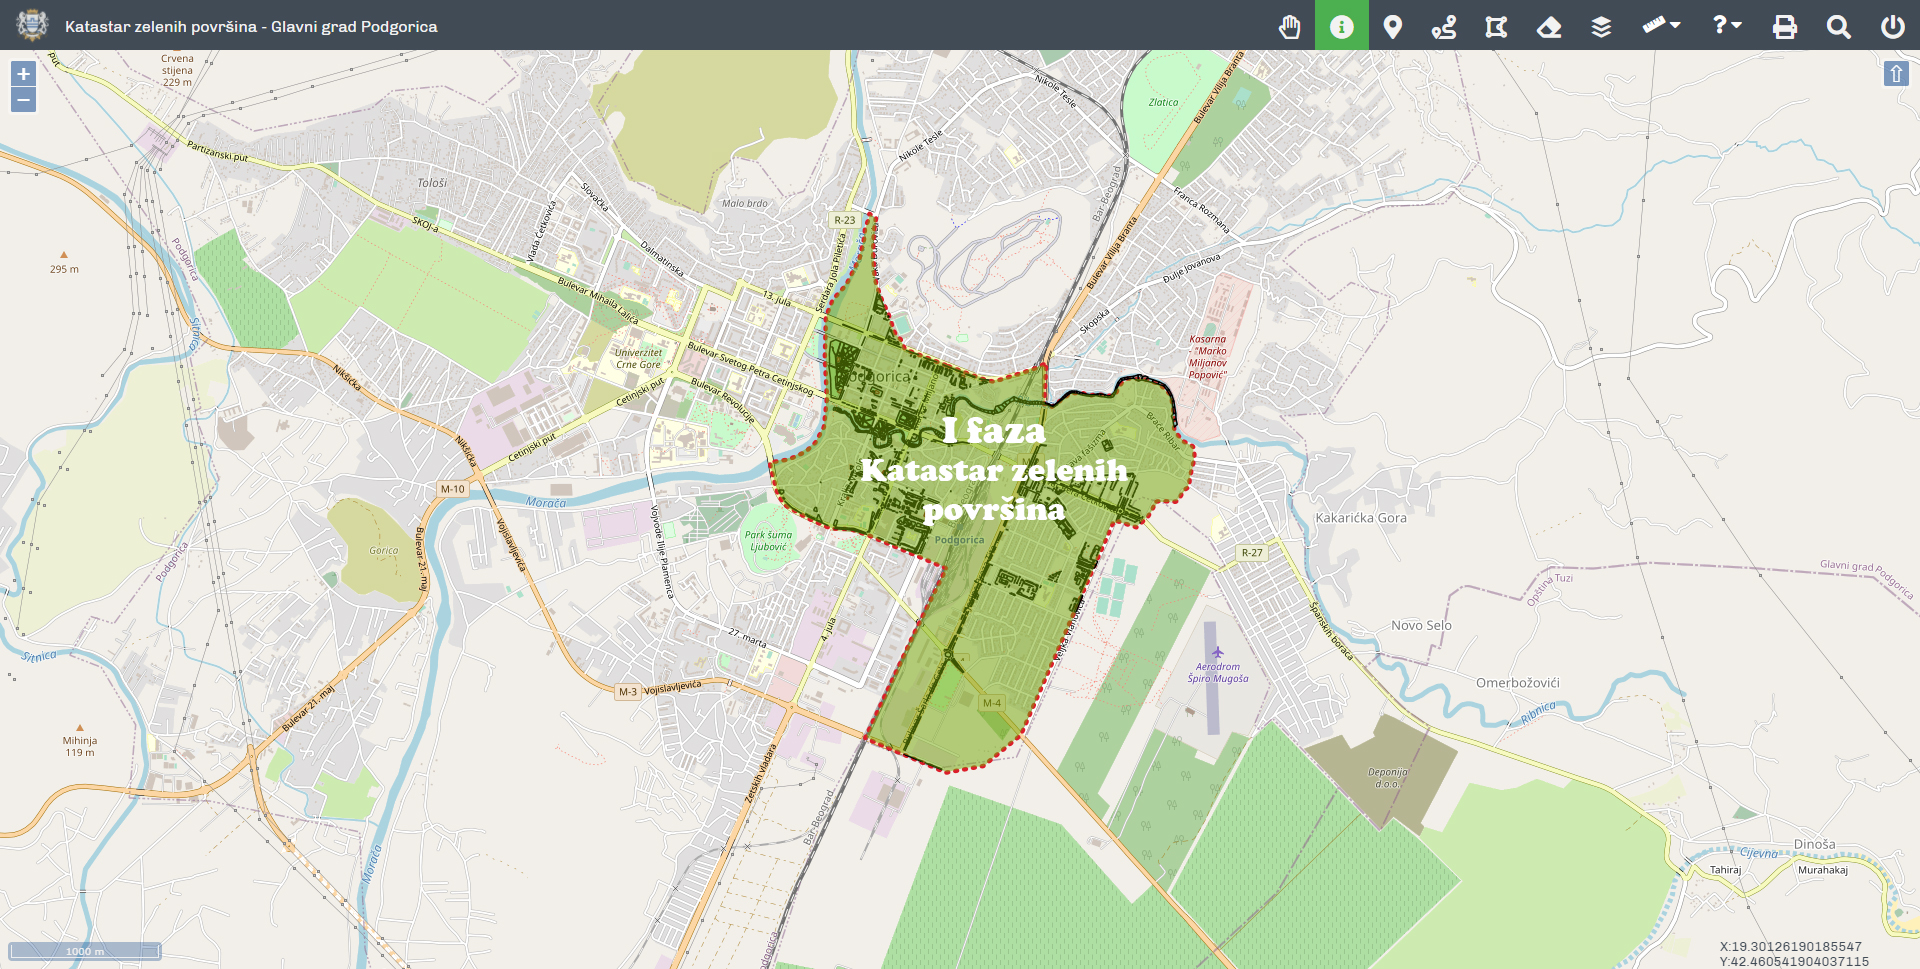Screen dimensions: 1920x969
Task: Click the eraser tool to clear drawings
Action: 1549,26
